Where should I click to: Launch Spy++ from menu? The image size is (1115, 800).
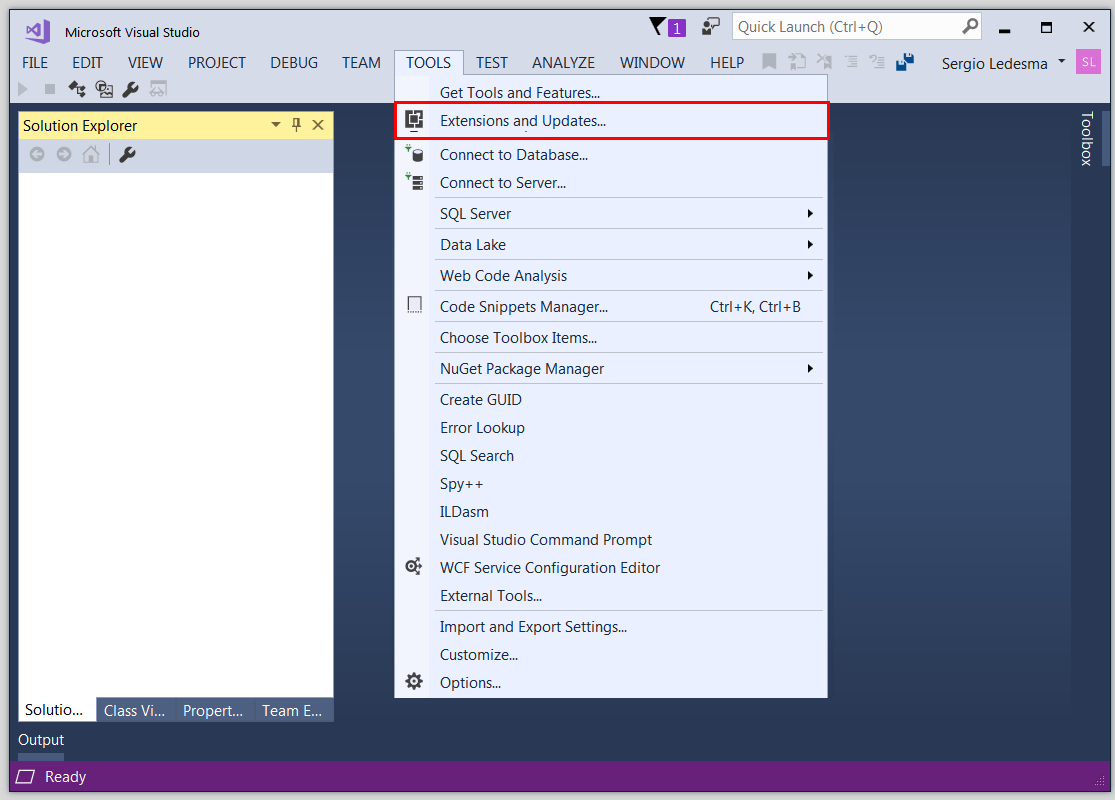pos(611,484)
